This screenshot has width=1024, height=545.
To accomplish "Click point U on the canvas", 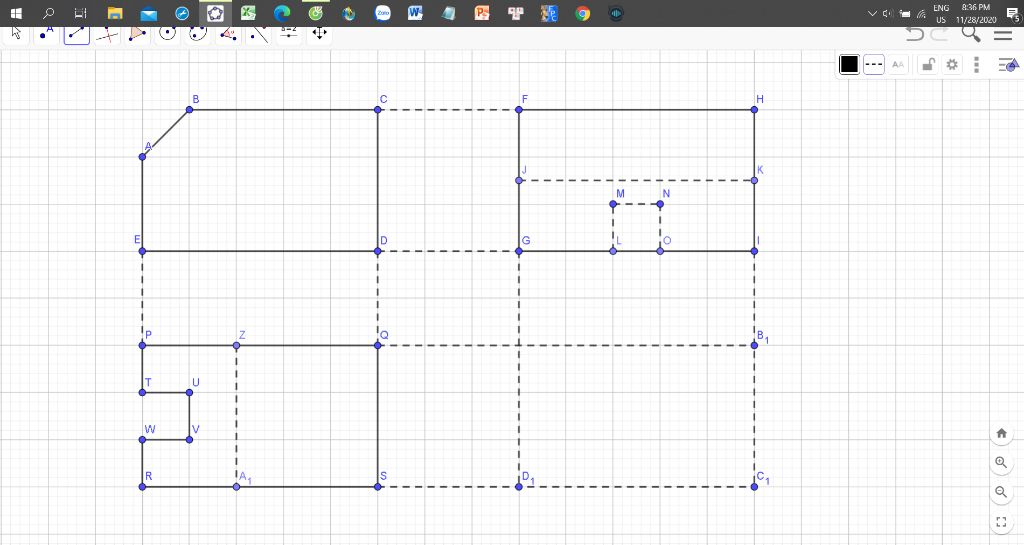I will point(189,392).
